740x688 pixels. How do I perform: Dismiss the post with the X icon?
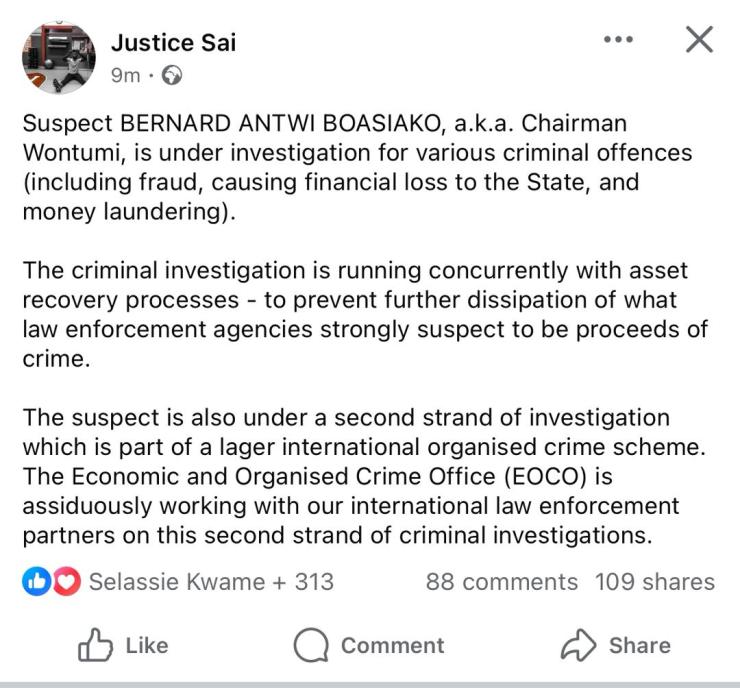point(699,39)
